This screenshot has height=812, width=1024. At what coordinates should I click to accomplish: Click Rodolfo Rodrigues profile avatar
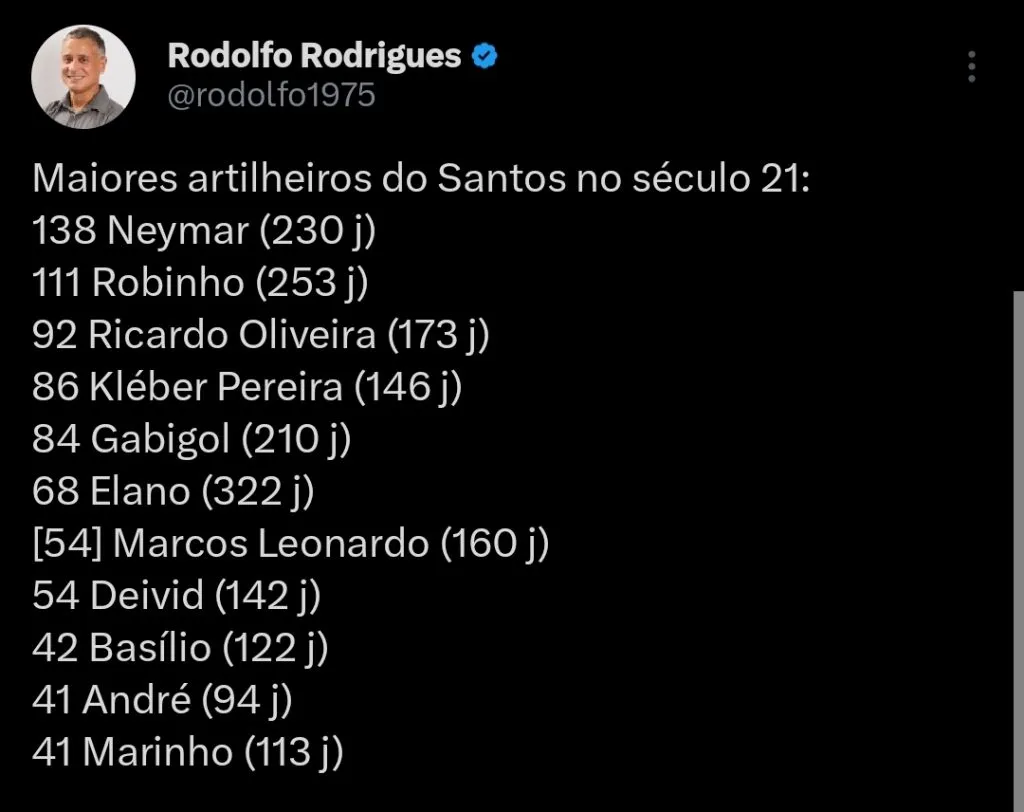84,72
